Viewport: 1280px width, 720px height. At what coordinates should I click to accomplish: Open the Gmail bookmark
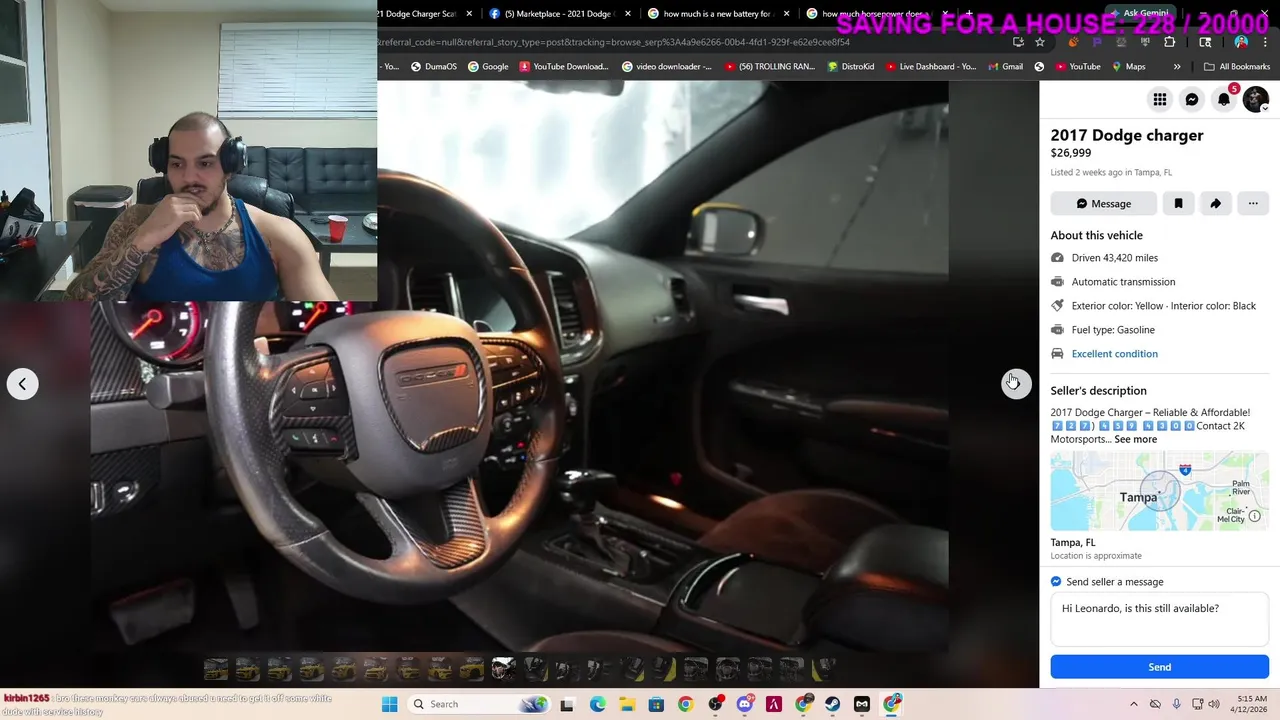(1004, 67)
